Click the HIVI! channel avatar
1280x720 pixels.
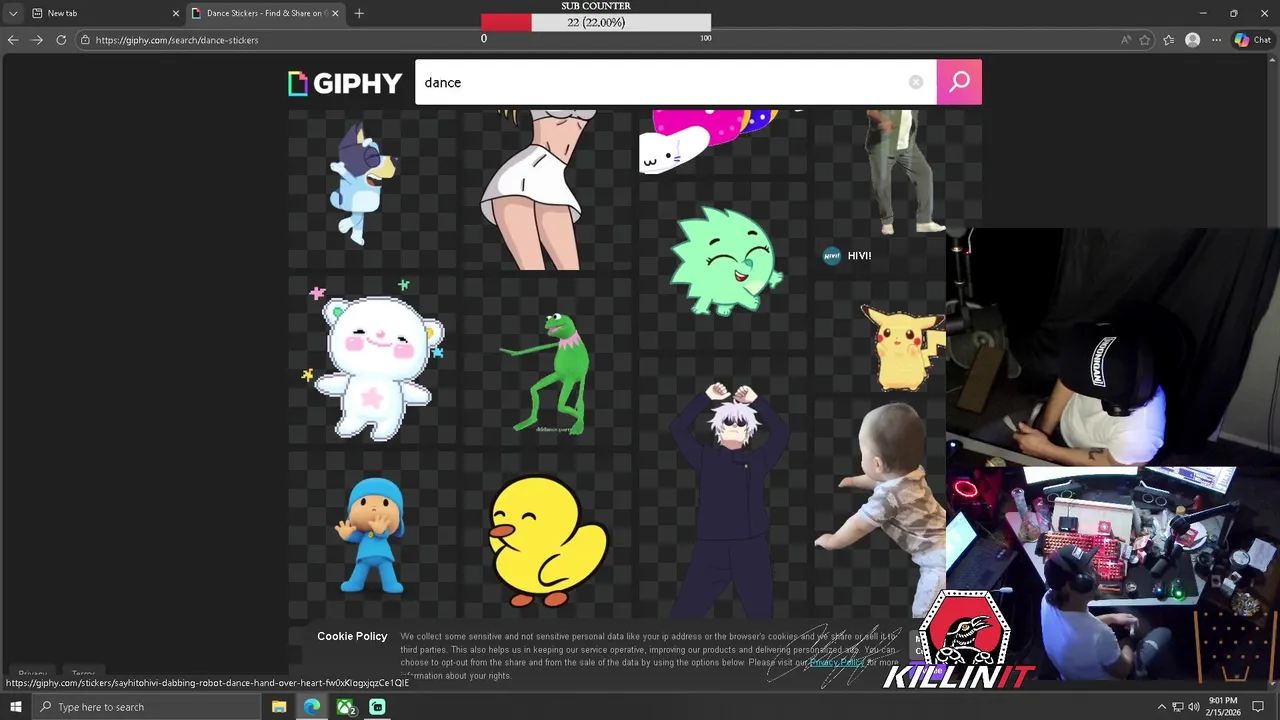point(832,256)
